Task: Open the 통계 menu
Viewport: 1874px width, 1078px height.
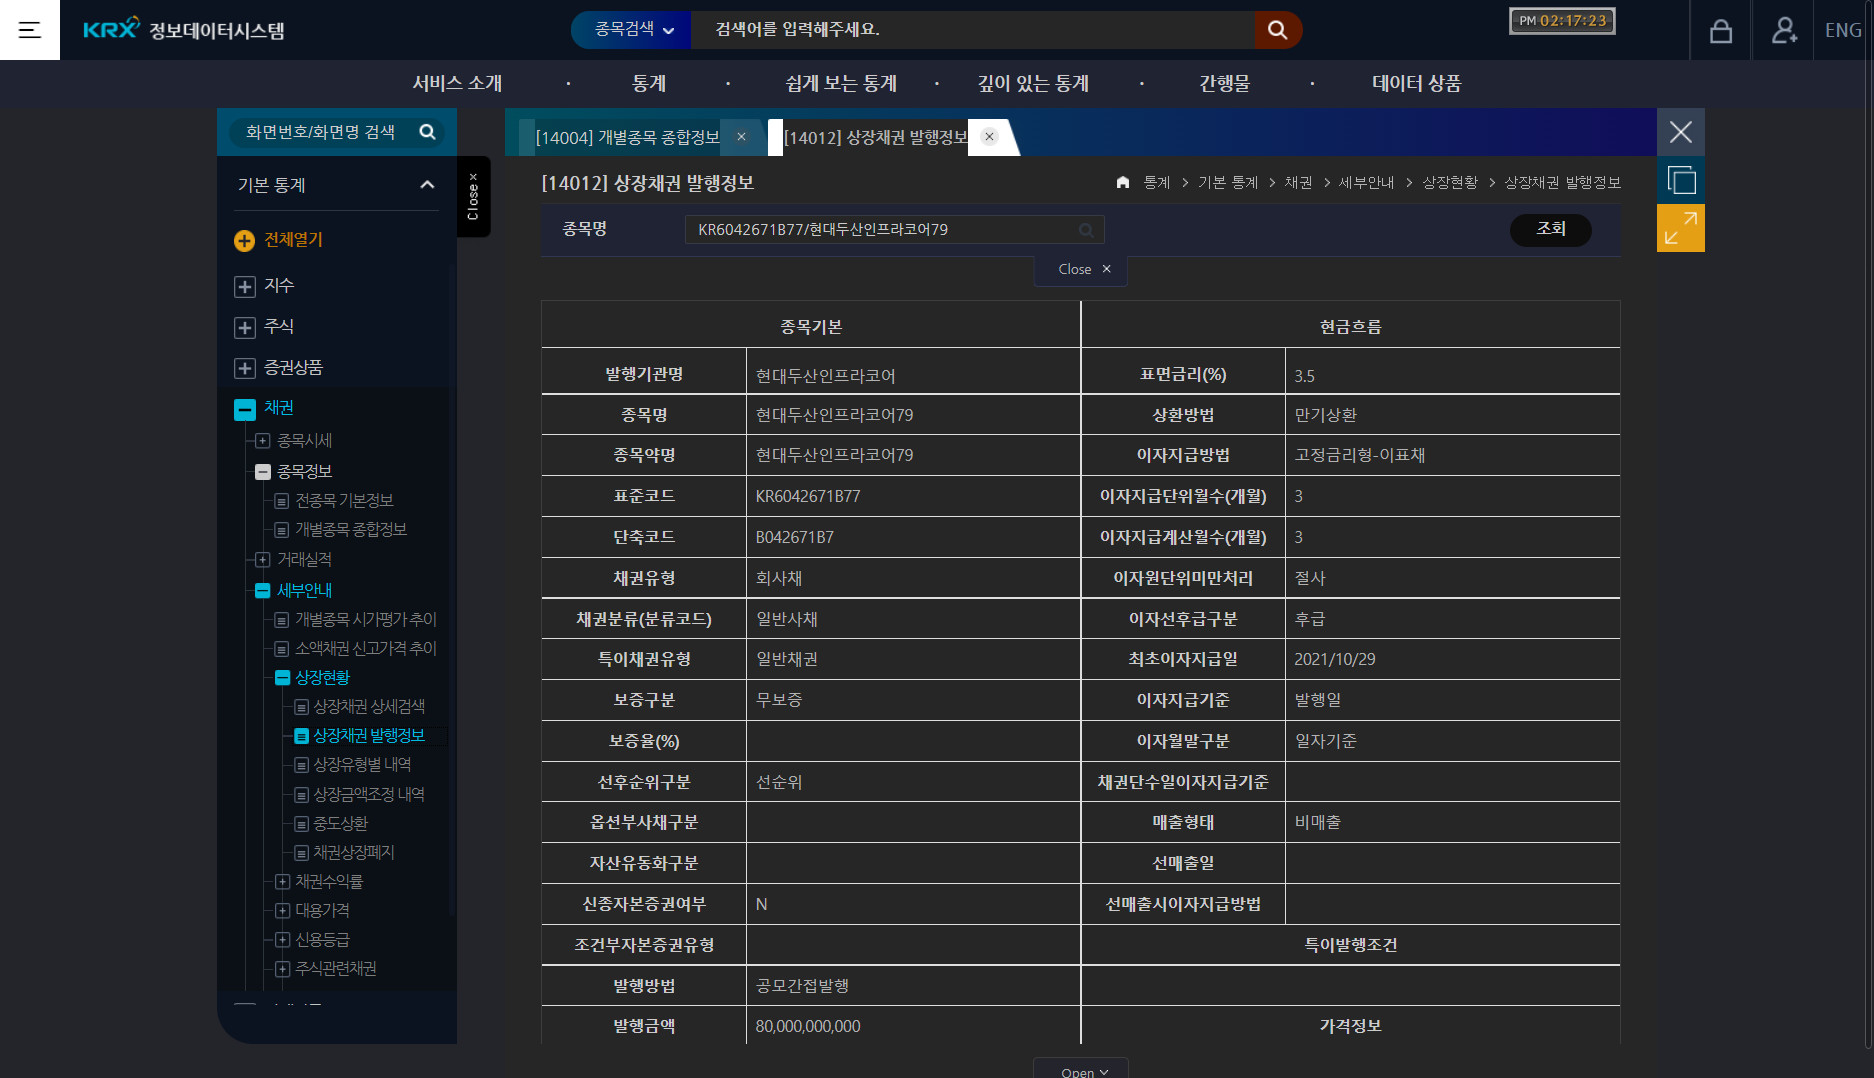Action: click(x=649, y=84)
